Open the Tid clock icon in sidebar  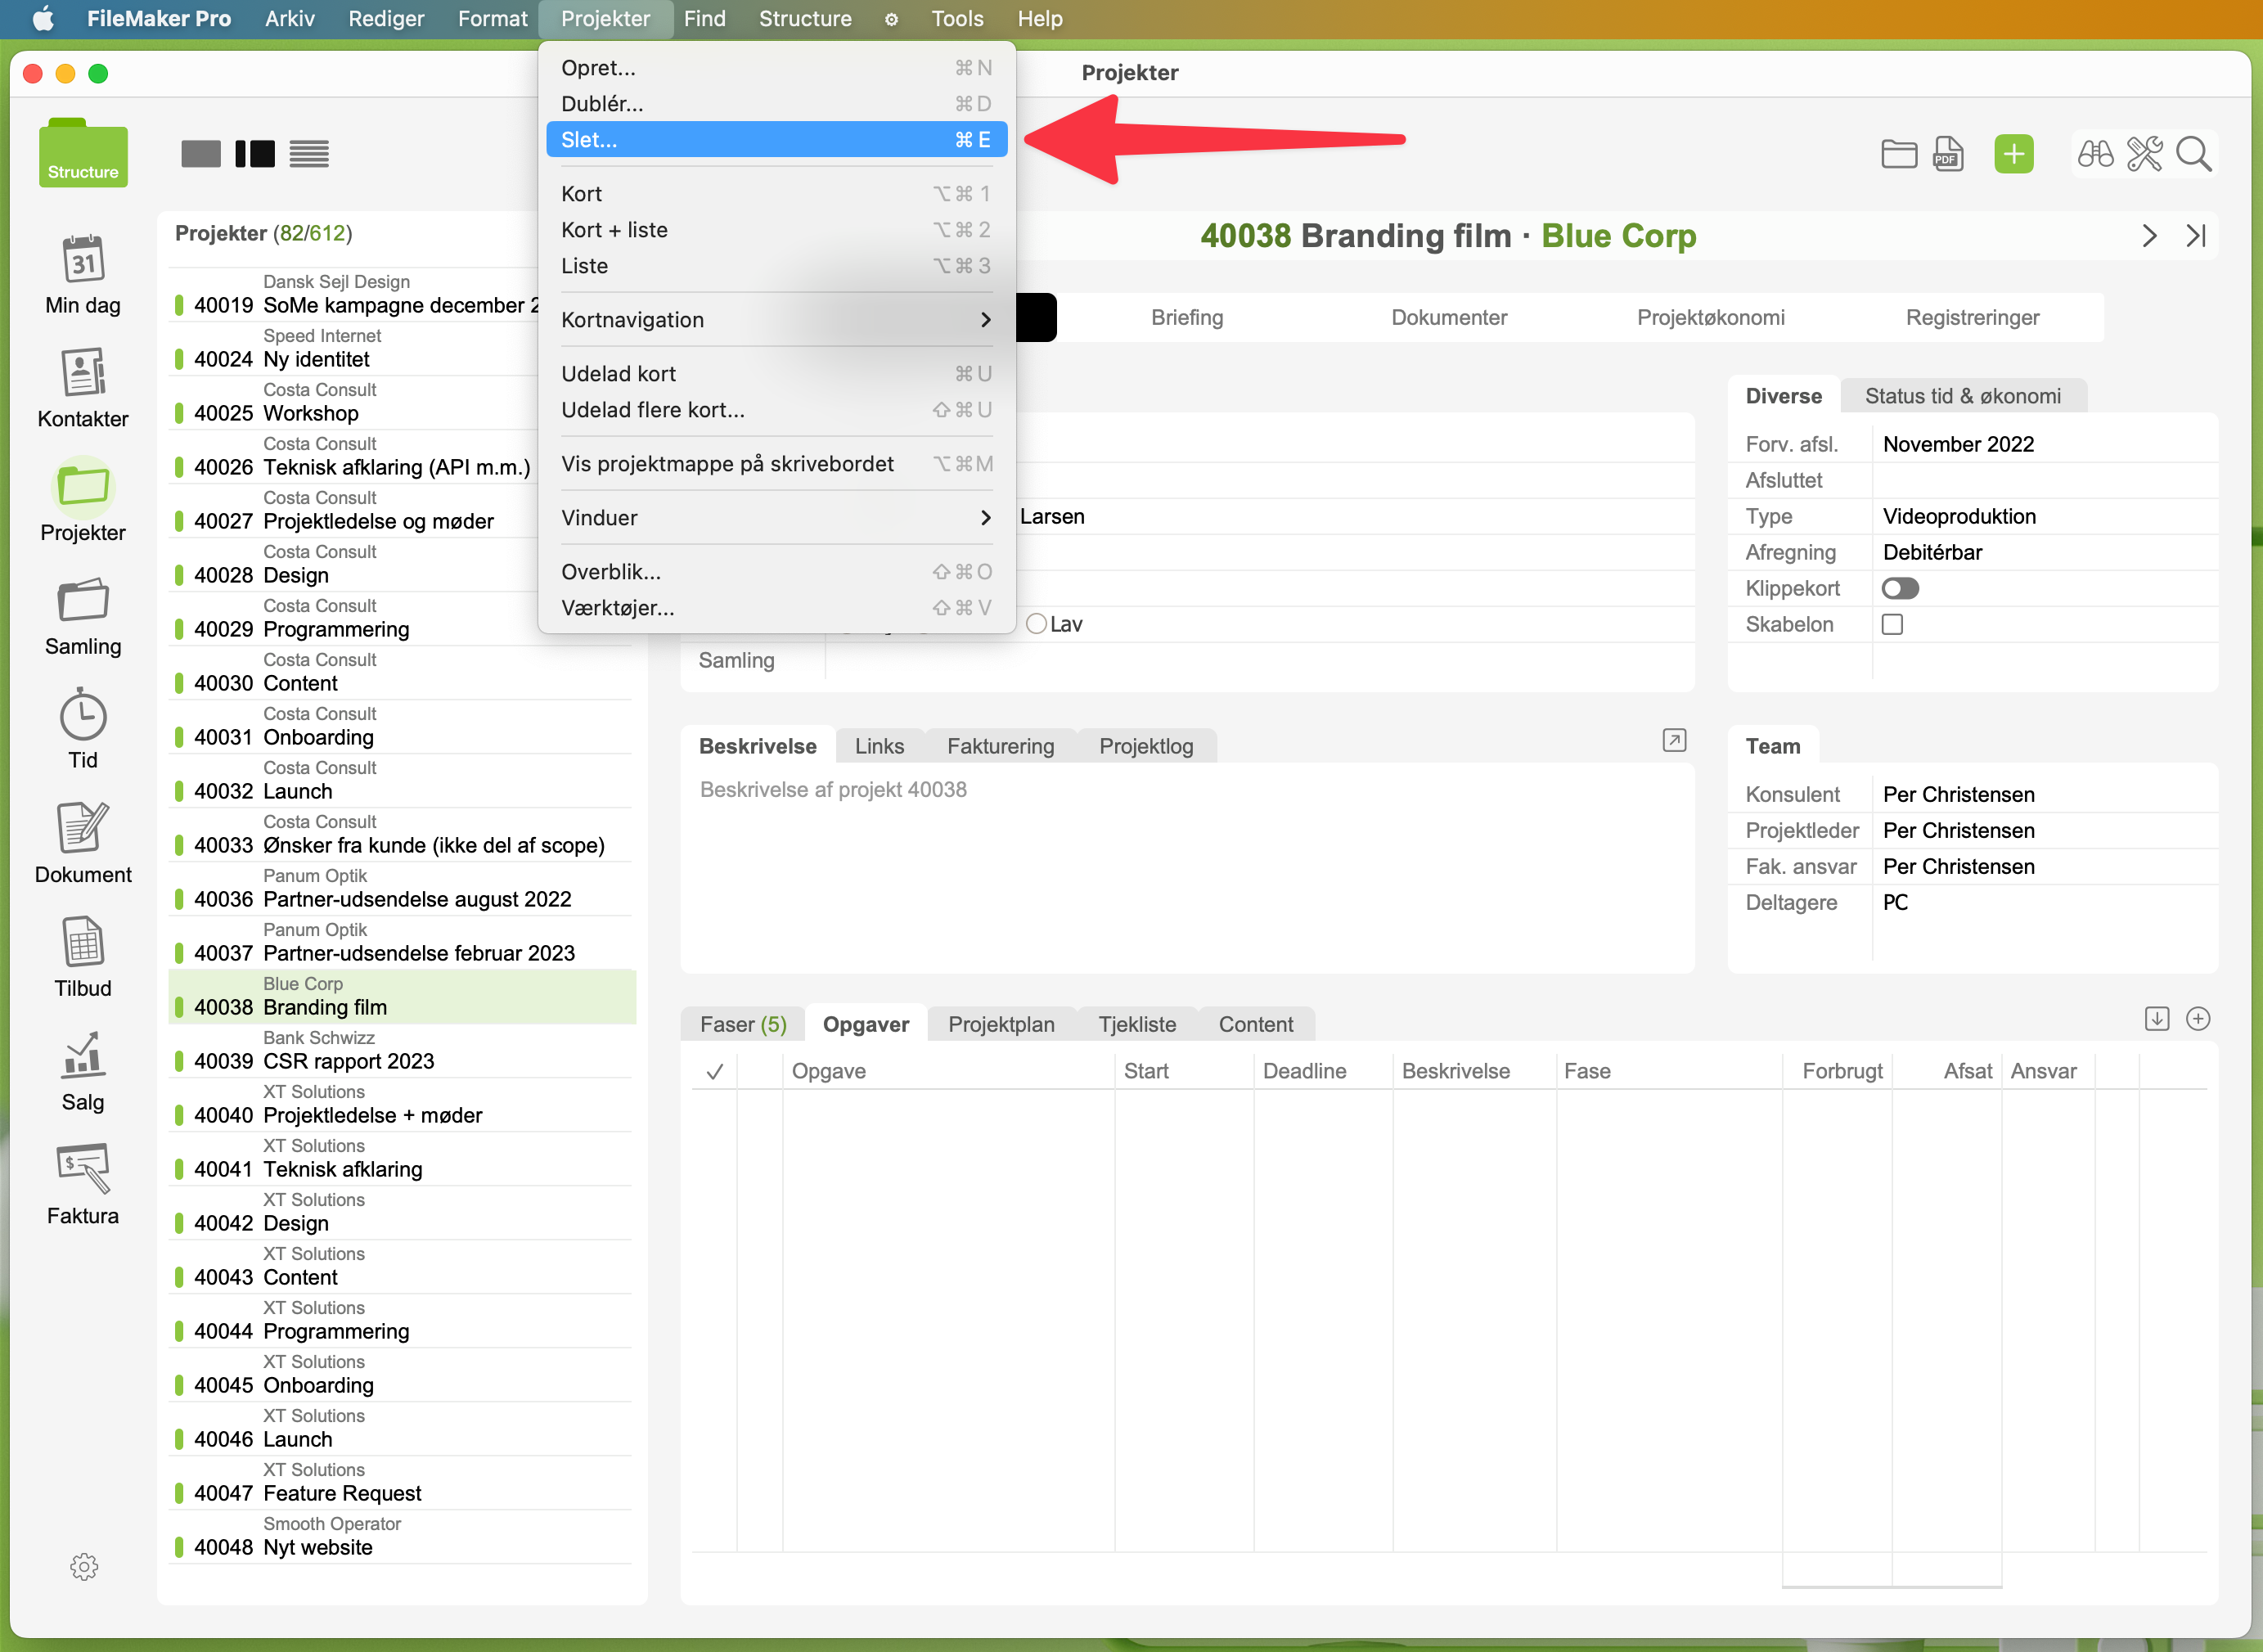(x=83, y=717)
